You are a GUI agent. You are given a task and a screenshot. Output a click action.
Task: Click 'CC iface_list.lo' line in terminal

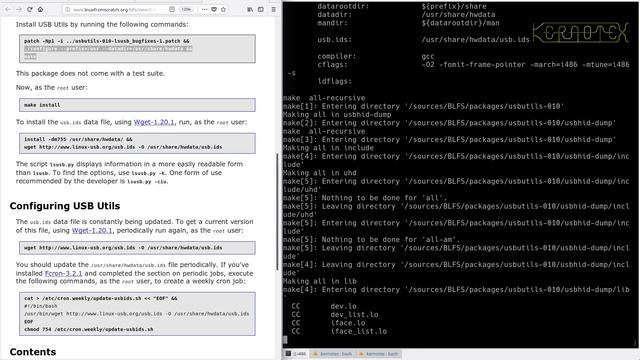pyautogui.click(x=339, y=331)
